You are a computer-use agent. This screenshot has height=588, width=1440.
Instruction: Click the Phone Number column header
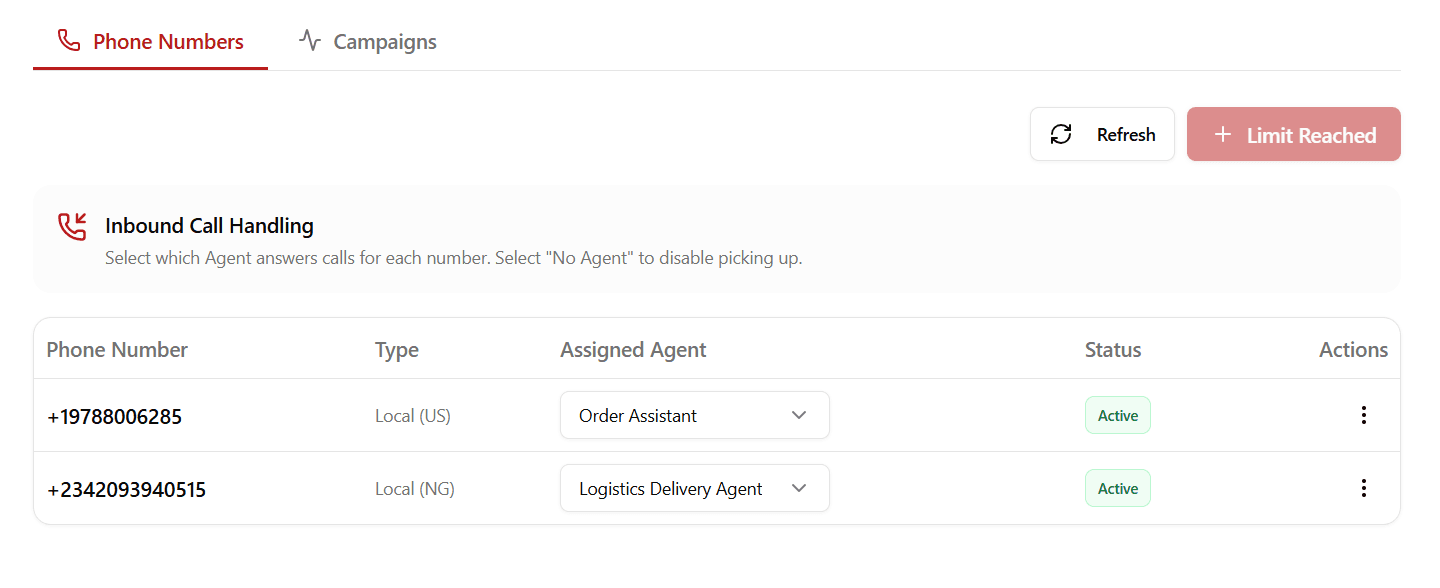point(117,350)
